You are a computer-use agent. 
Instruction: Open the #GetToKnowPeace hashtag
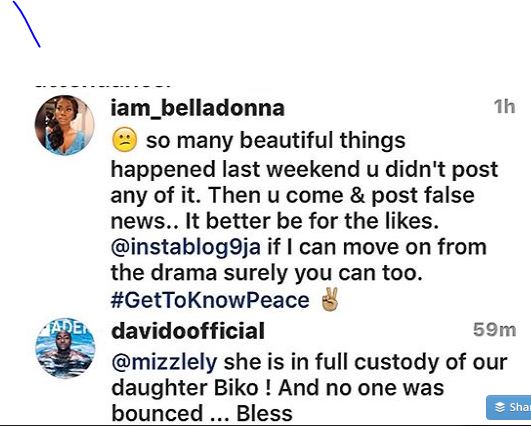point(210,300)
